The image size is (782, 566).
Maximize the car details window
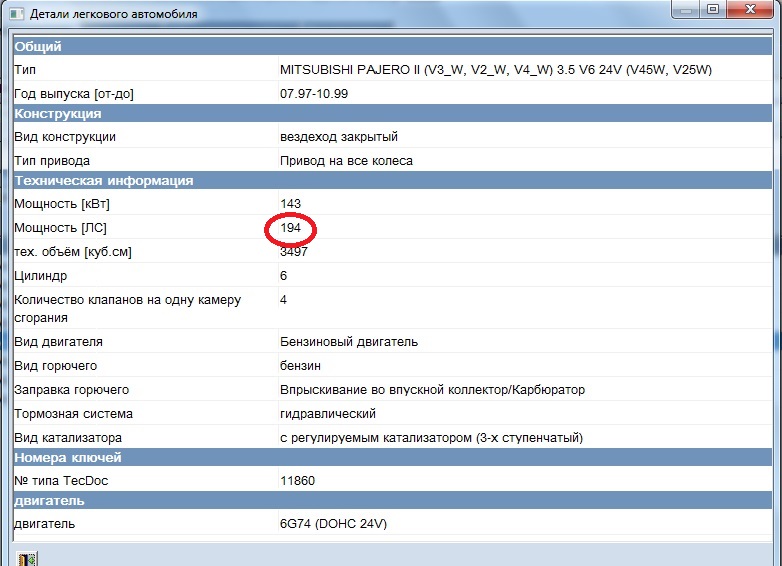(x=712, y=11)
